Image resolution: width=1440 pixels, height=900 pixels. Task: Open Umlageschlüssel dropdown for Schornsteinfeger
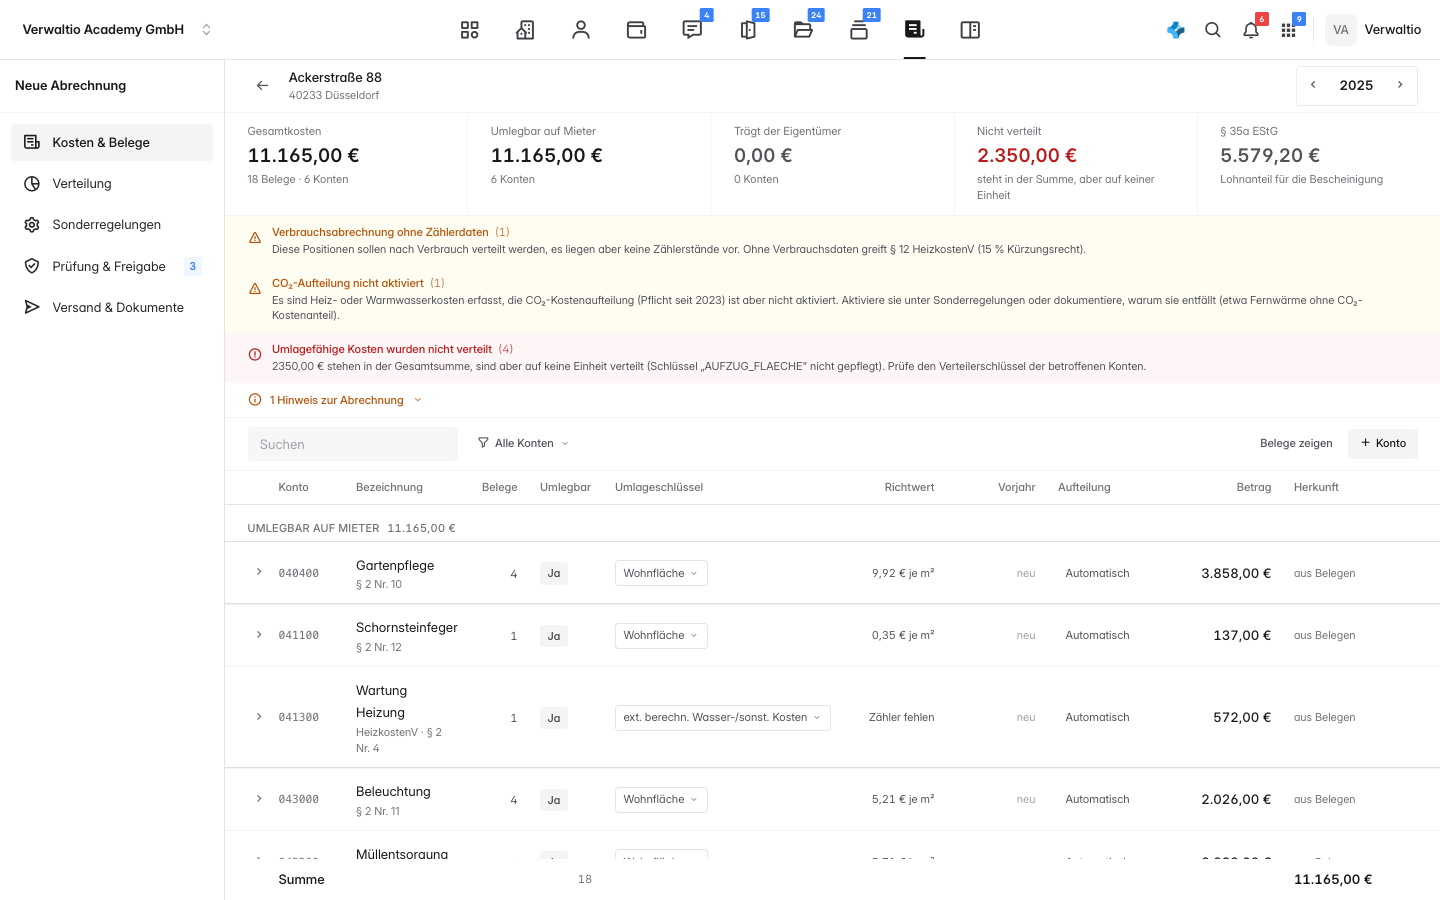661,636
